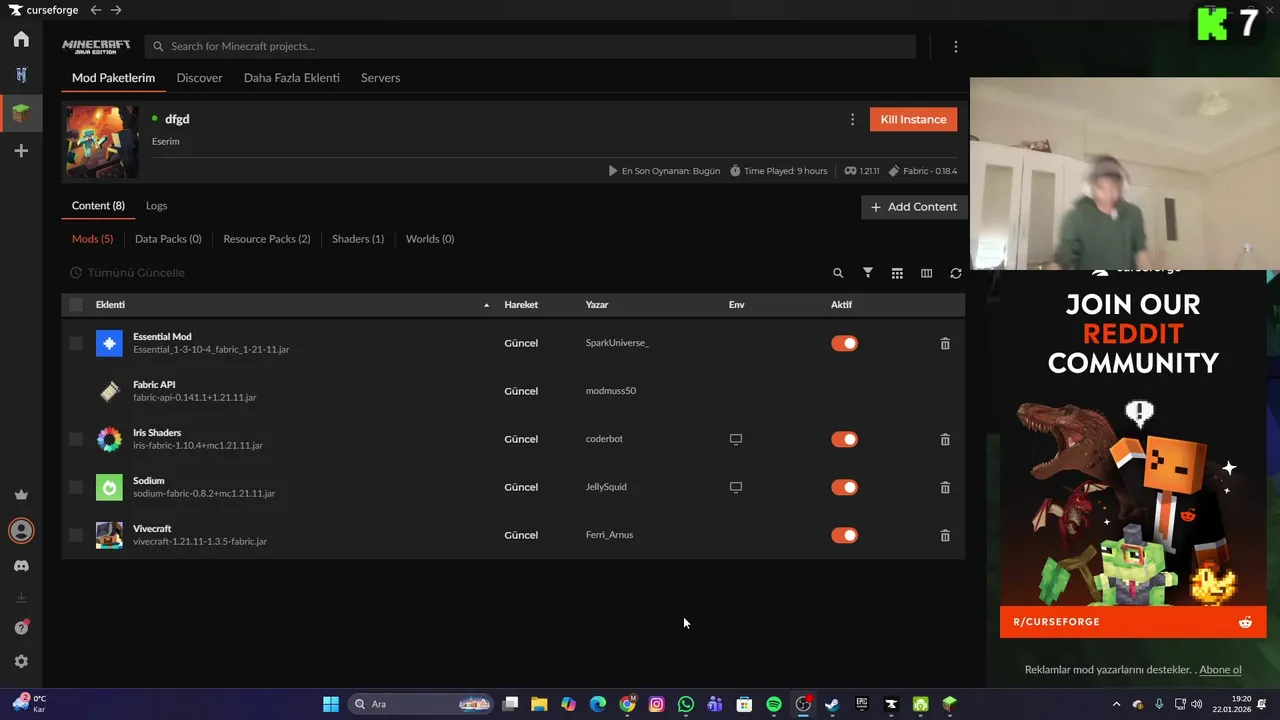Screen dimensions: 1280x720
Task: Click the R/CURSEFORGE Reddit banner button
Action: (1132, 622)
